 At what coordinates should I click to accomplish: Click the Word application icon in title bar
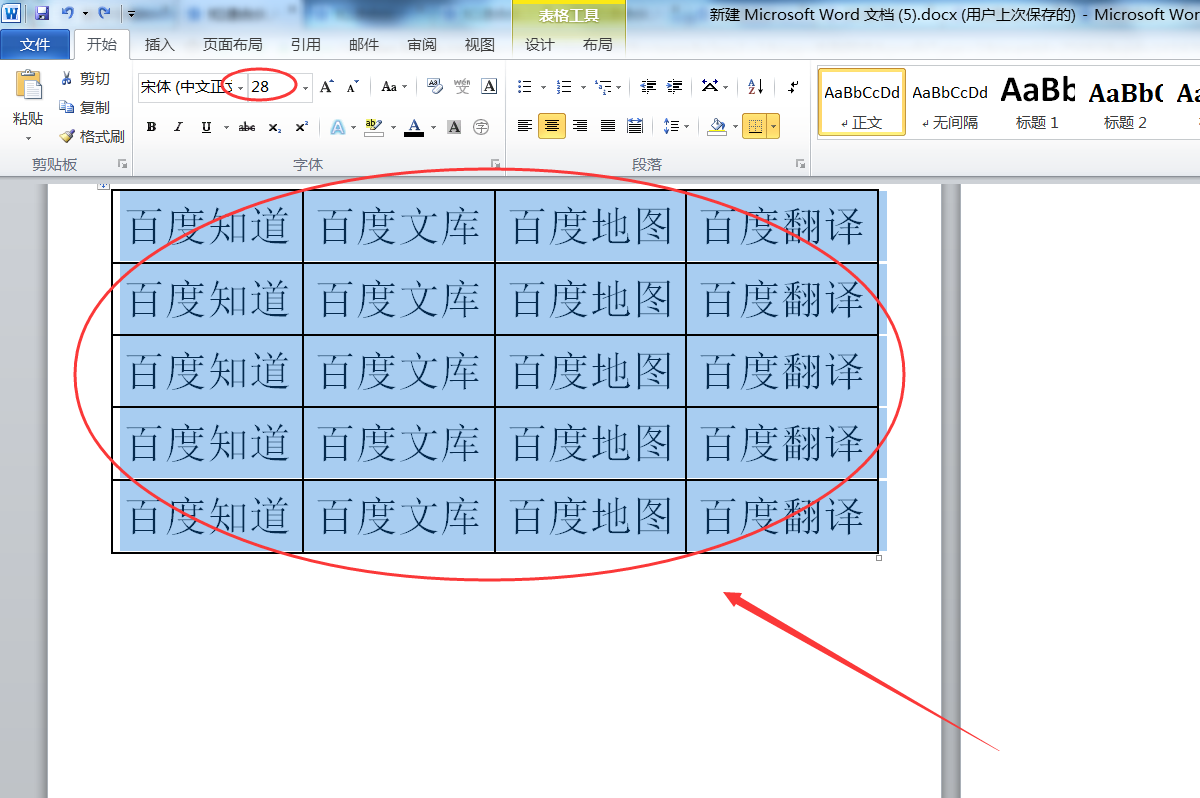[x=12, y=14]
